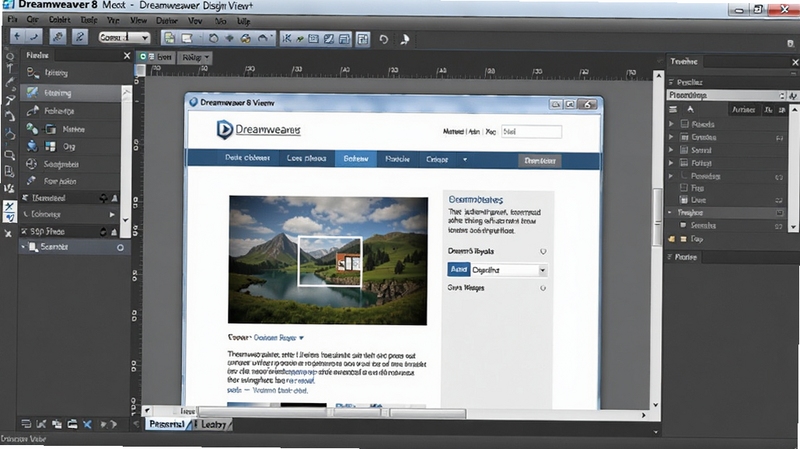Click the search field at the top of the page
The height and width of the screenshot is (449, 800).
(x=531, y=132)
